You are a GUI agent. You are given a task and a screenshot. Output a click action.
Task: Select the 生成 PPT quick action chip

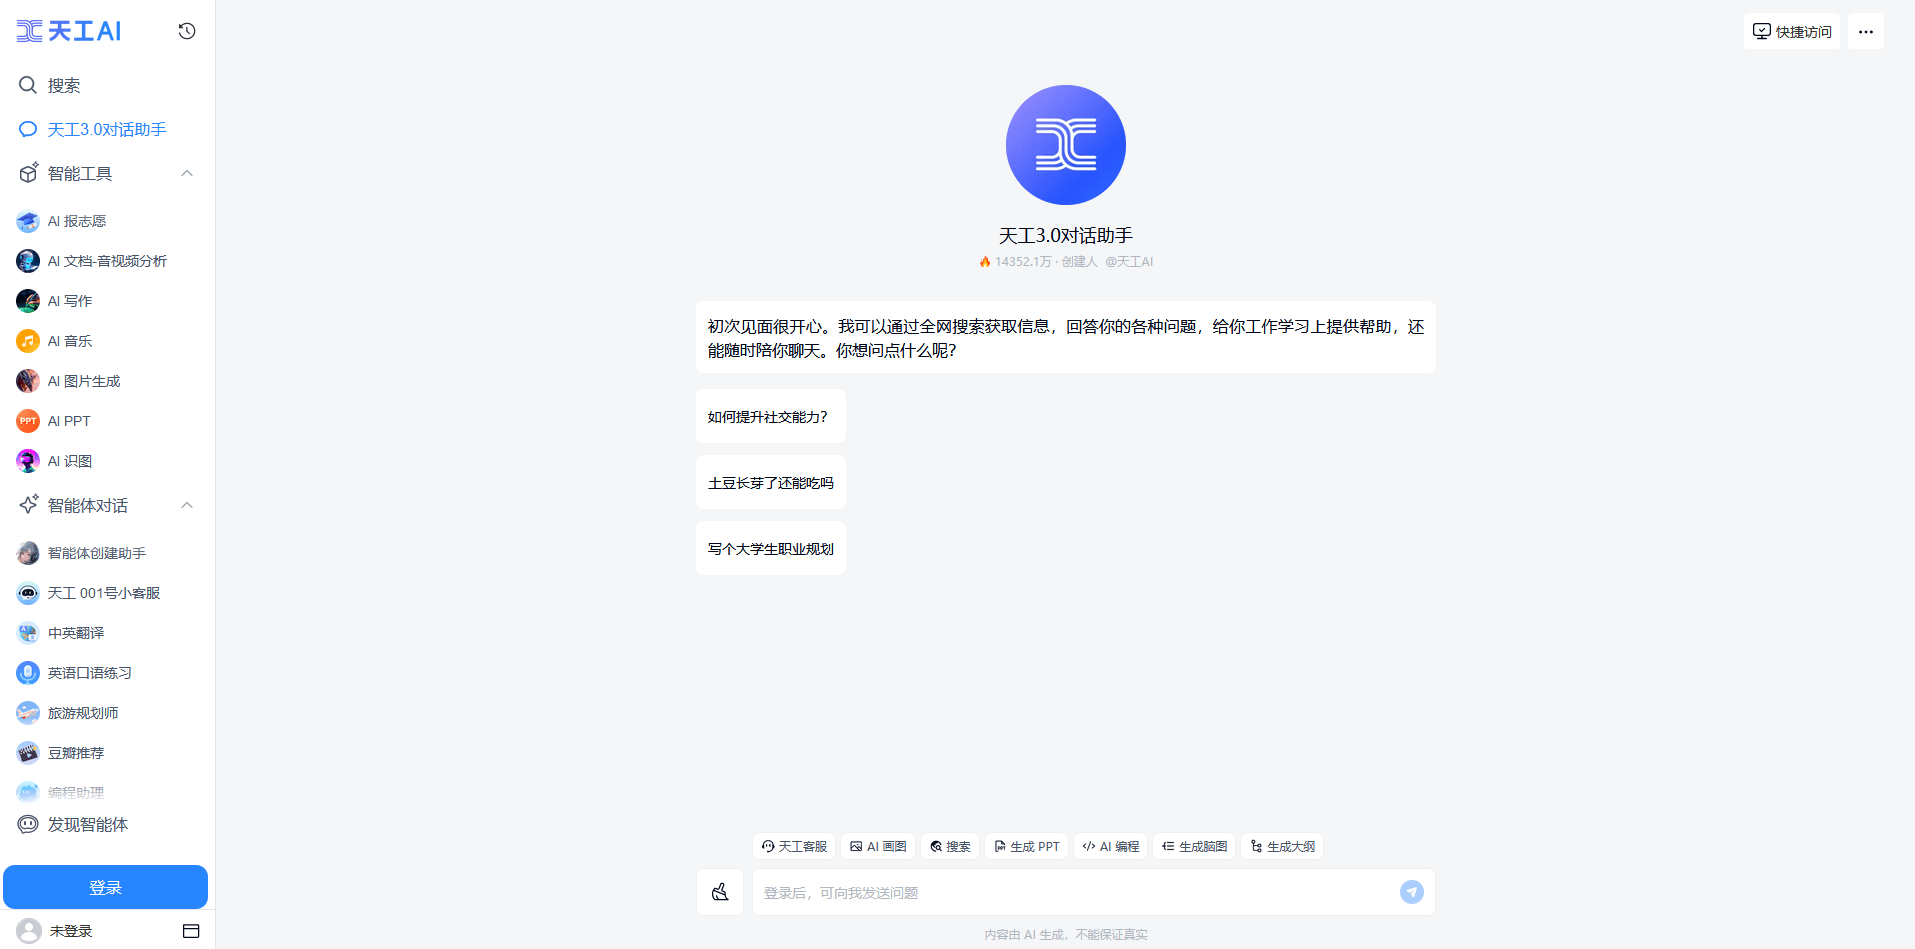tap(1026, 846)
